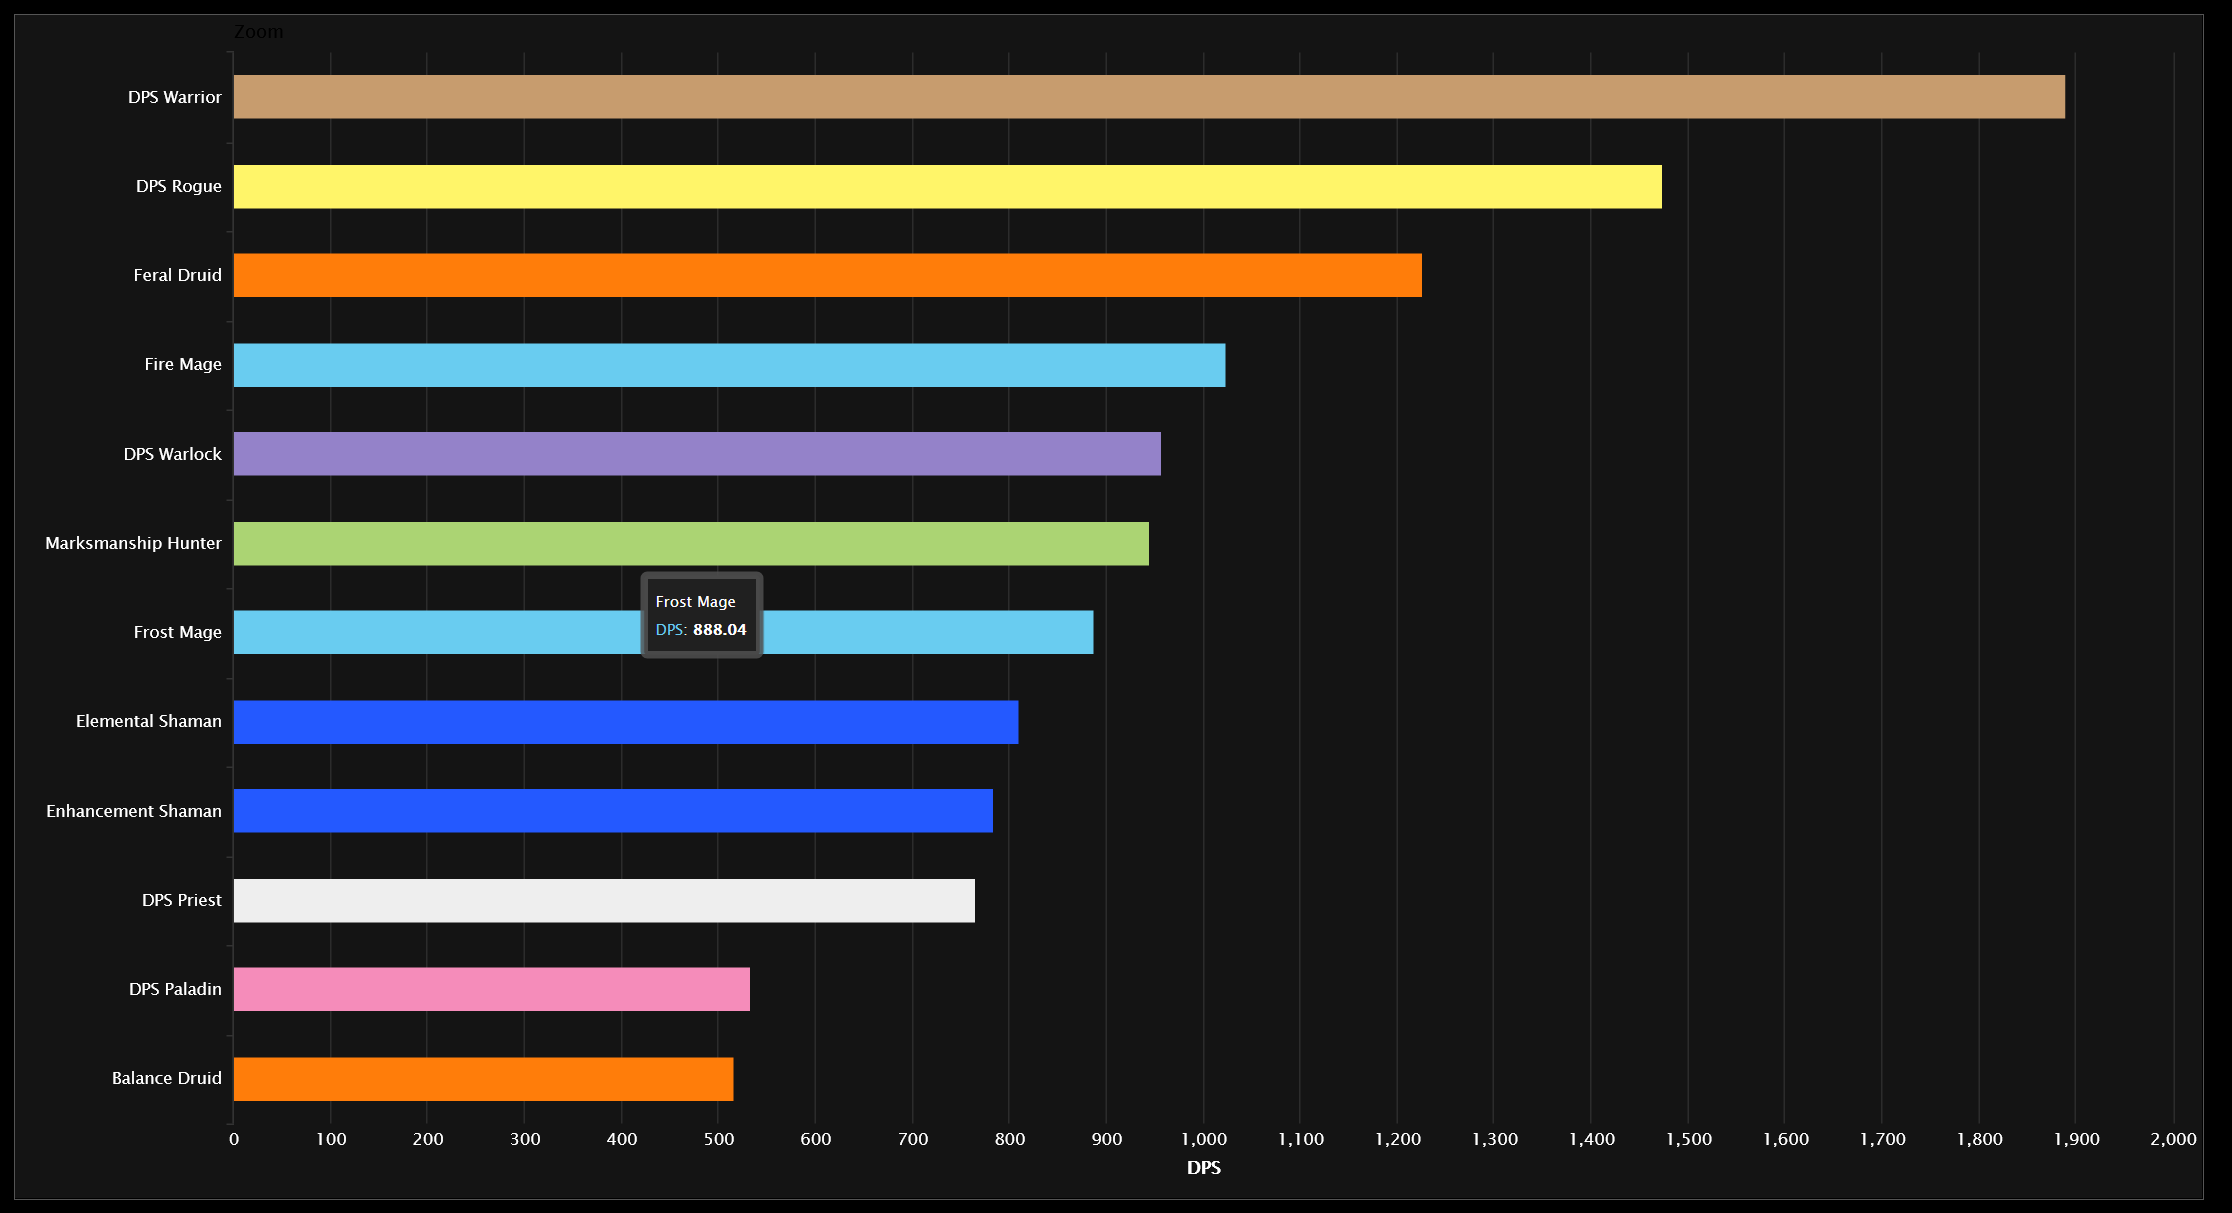Click the 'Balance Druid' axis label
The image size is (2232, 1213).
click(x=167, y=1078)
